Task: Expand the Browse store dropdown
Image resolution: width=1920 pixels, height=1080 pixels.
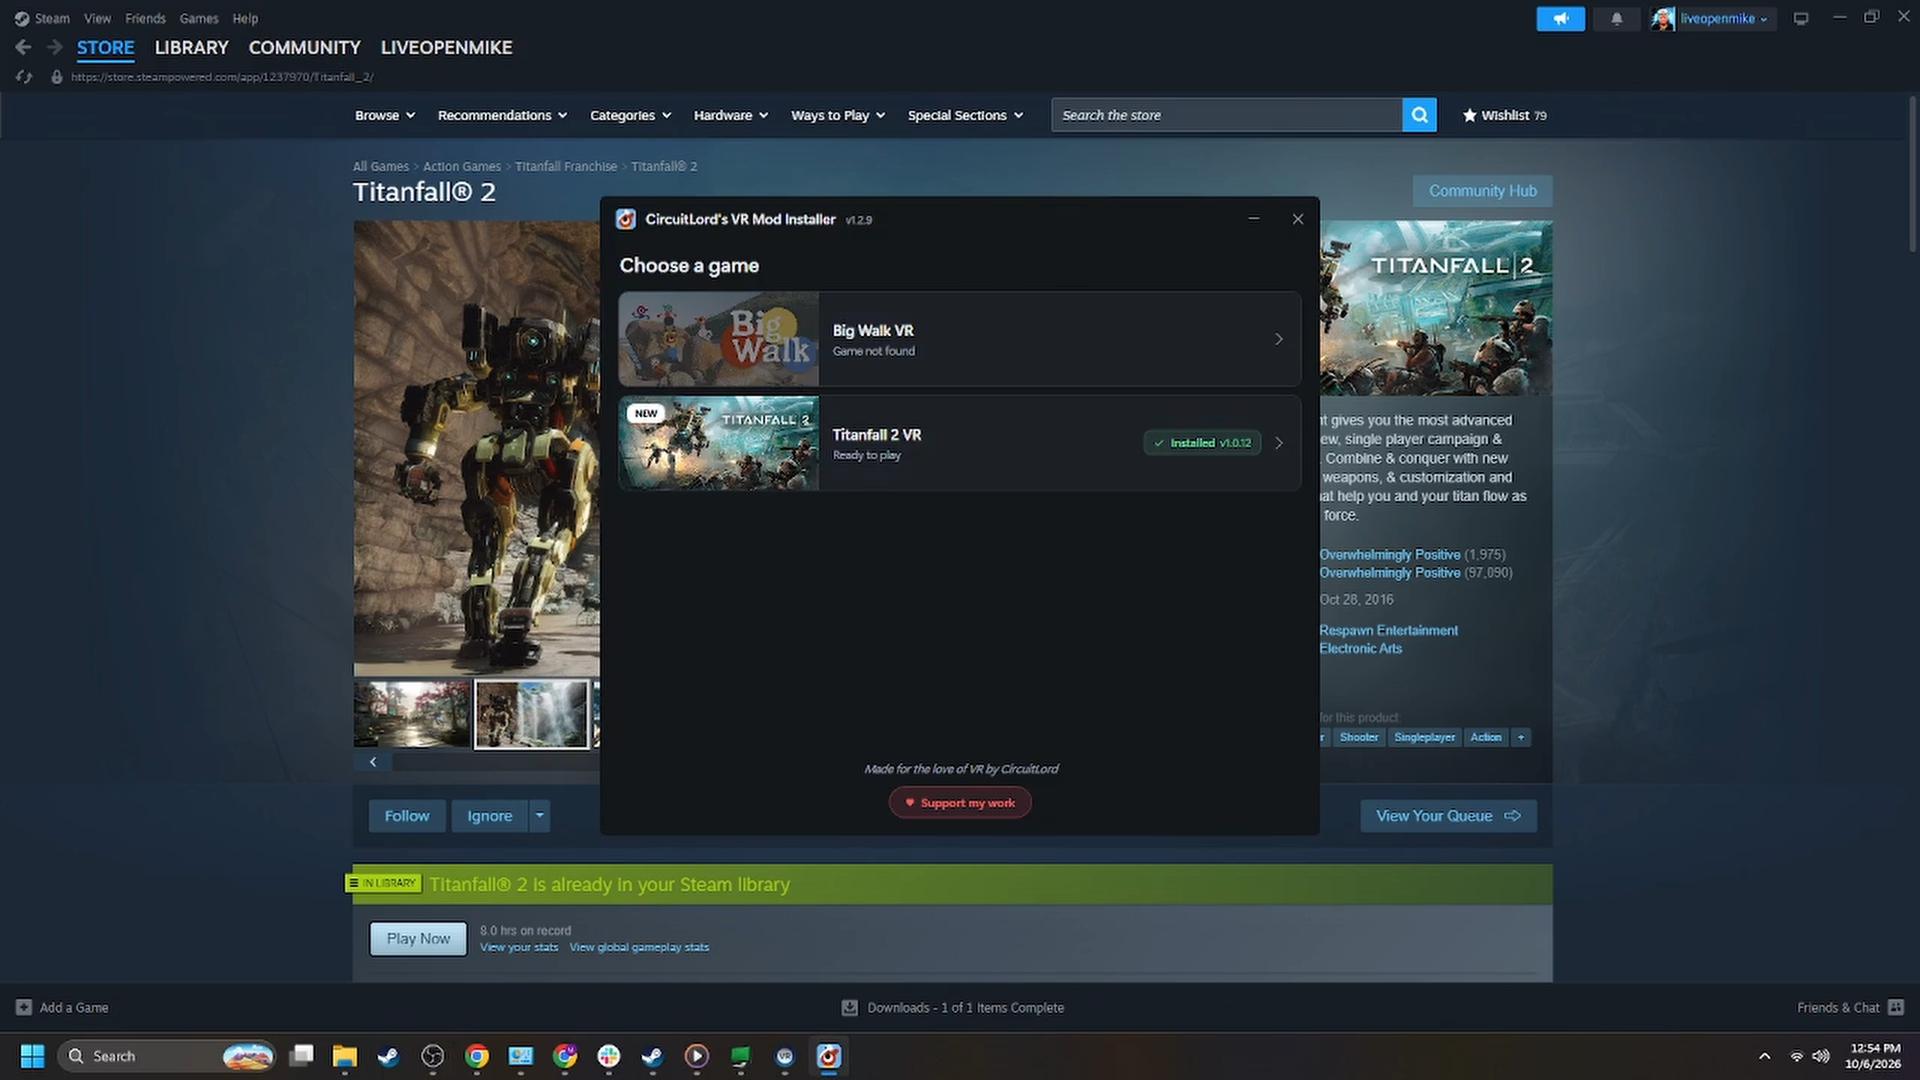Action: coord(385,115)
